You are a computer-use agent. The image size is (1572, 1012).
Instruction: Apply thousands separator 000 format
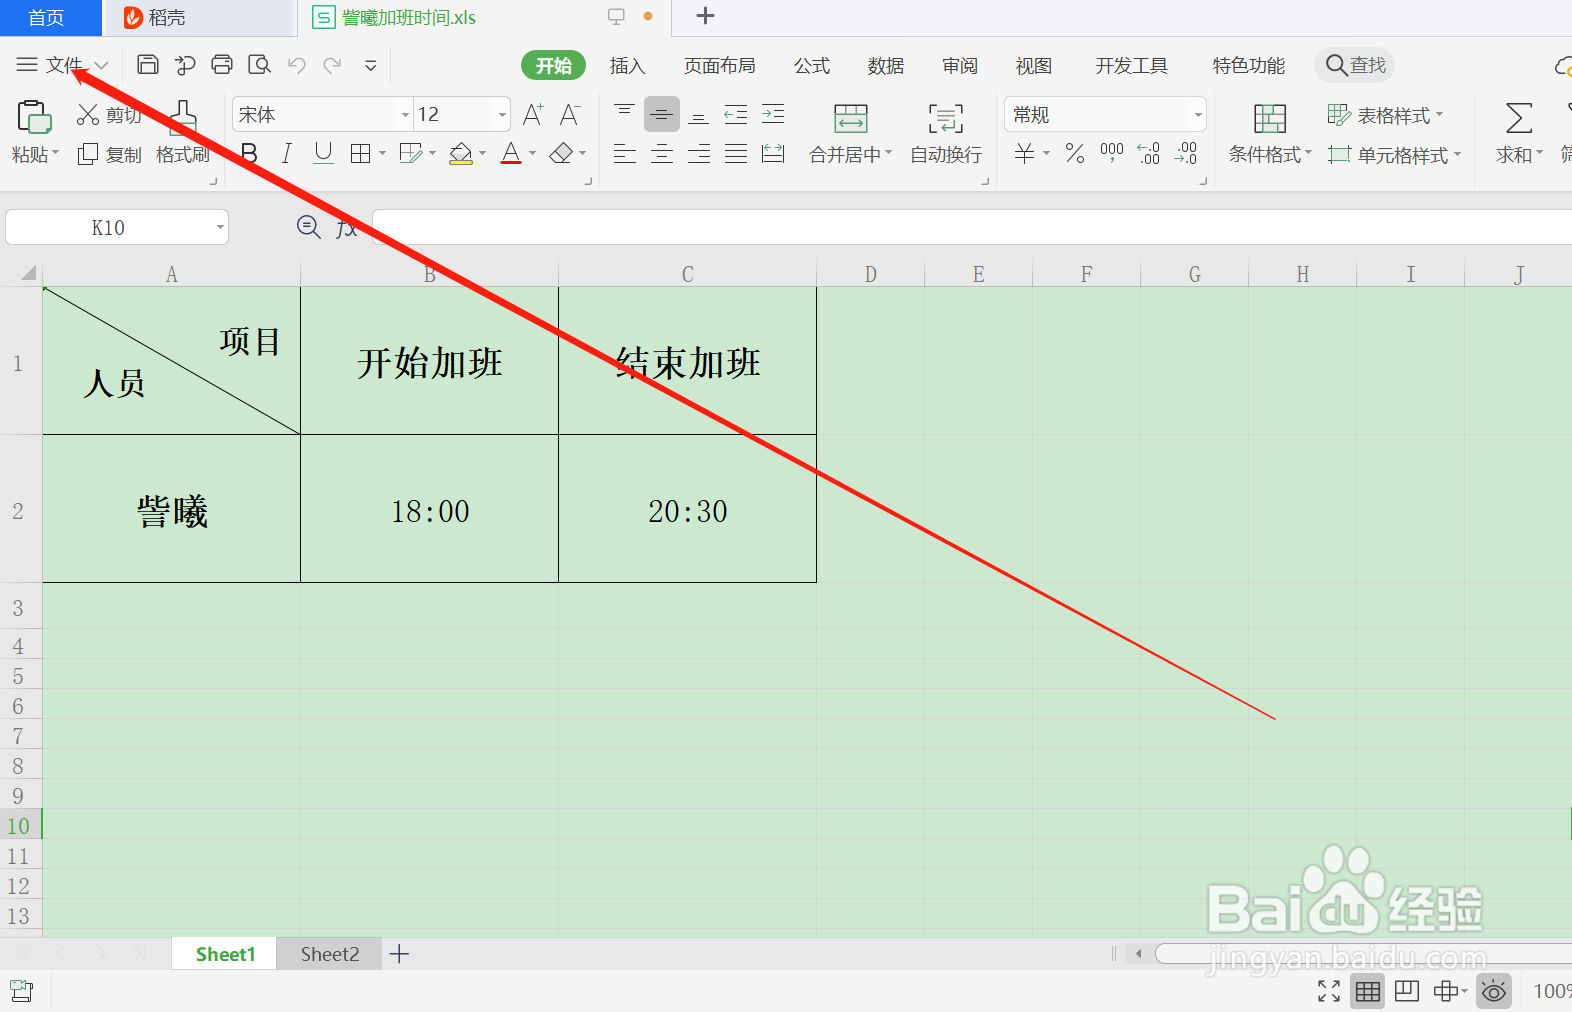tap(1112, 153)
